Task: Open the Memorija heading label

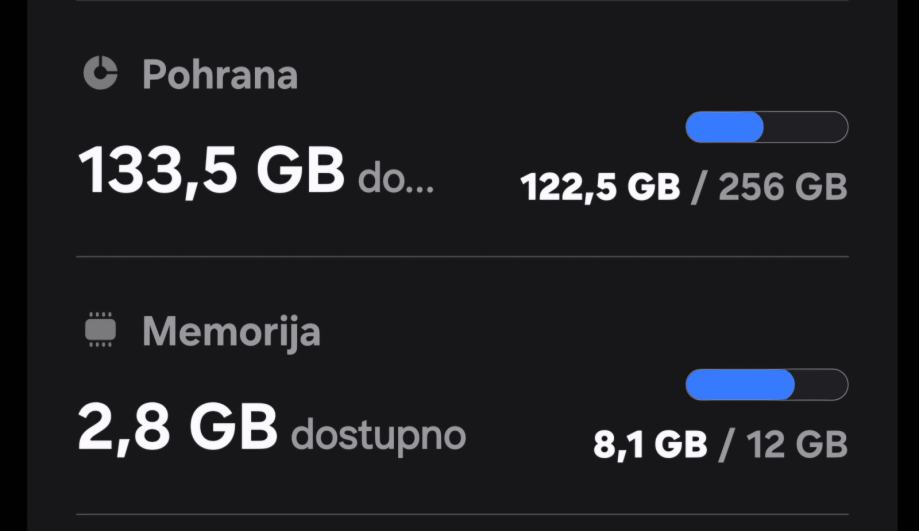Action: pyautogui.click(x=231, y=332)
